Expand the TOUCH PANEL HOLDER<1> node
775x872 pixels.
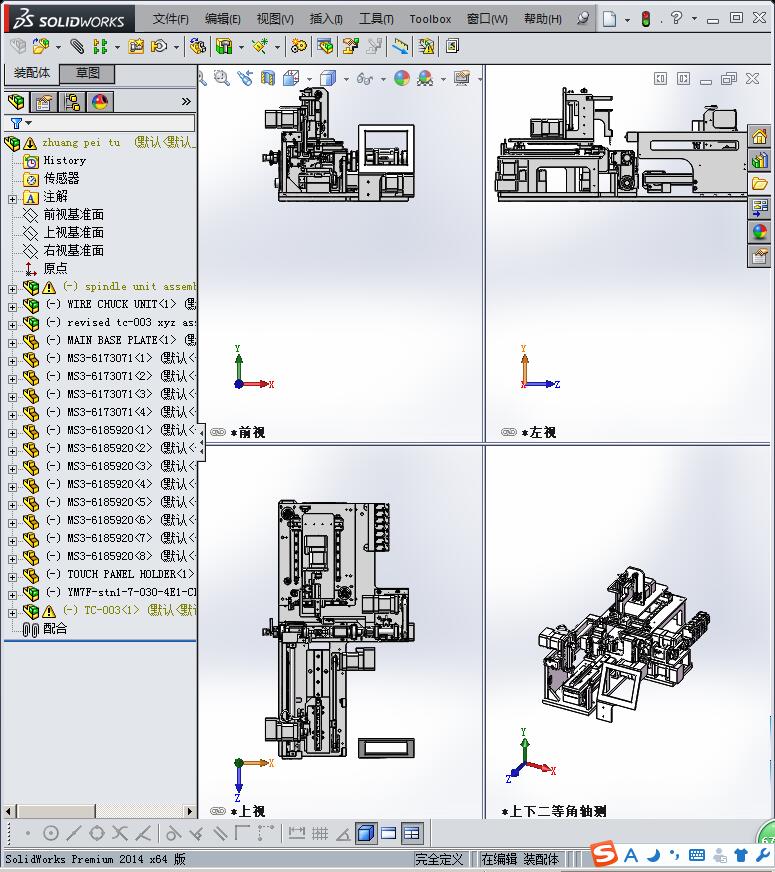click(12, 577)
